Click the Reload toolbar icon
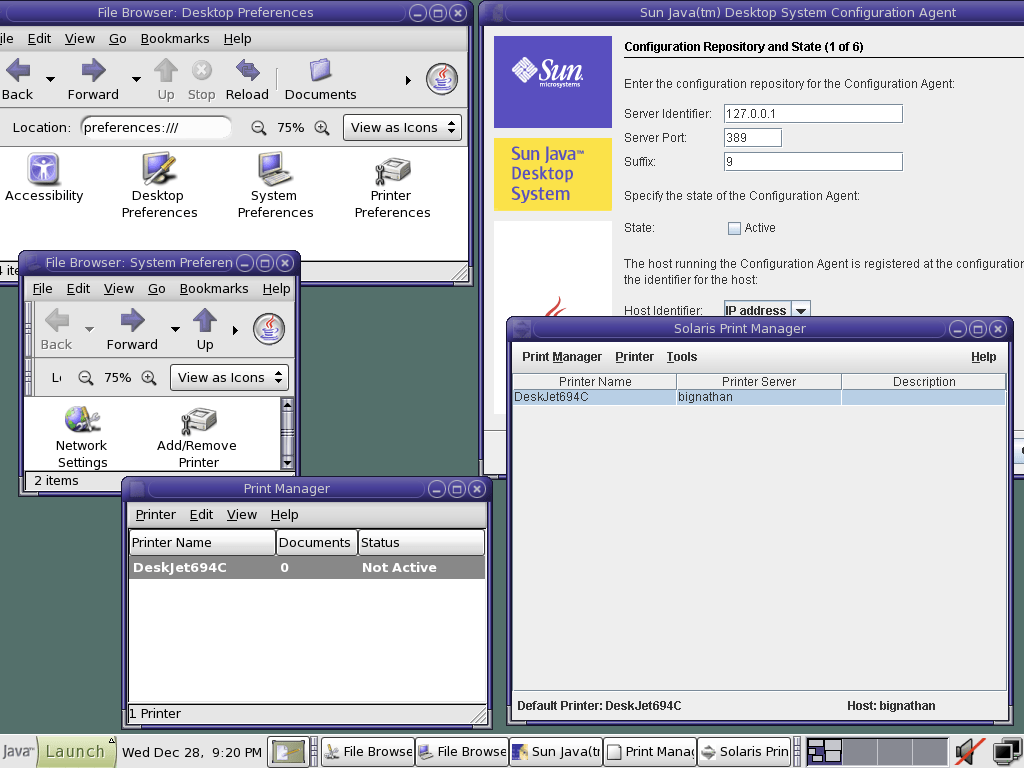The image size is (1024, 768). [247, 78]
